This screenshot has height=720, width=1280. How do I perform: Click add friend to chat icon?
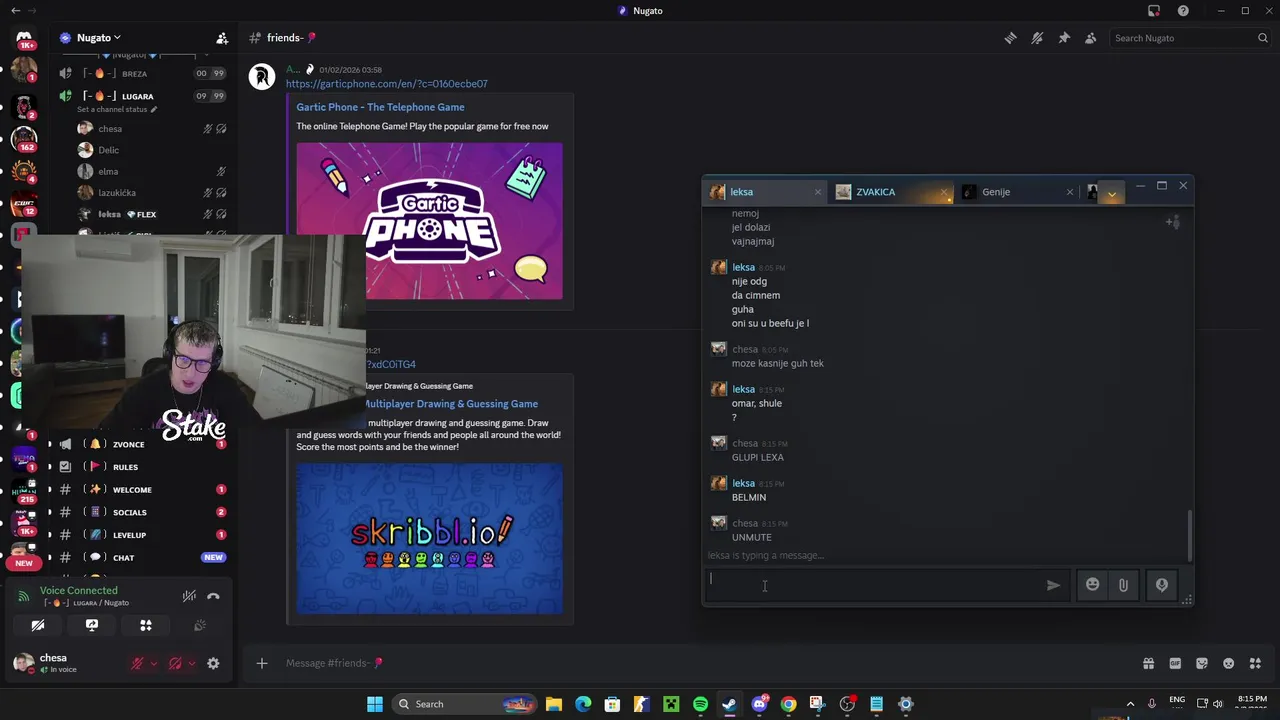1173,222
